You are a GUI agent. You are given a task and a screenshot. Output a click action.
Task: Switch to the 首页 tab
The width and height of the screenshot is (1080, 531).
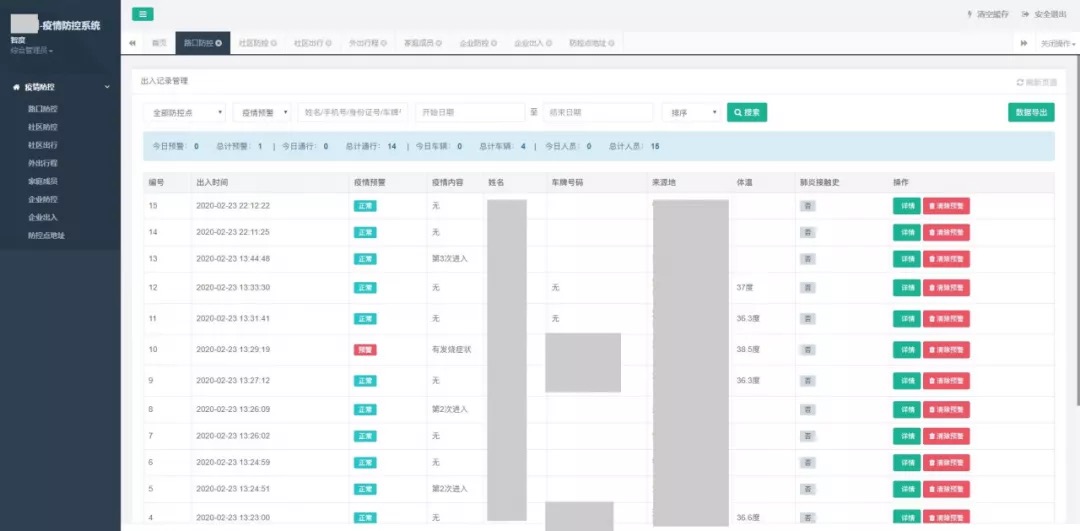pyautogui.click(x=158, y=43)
